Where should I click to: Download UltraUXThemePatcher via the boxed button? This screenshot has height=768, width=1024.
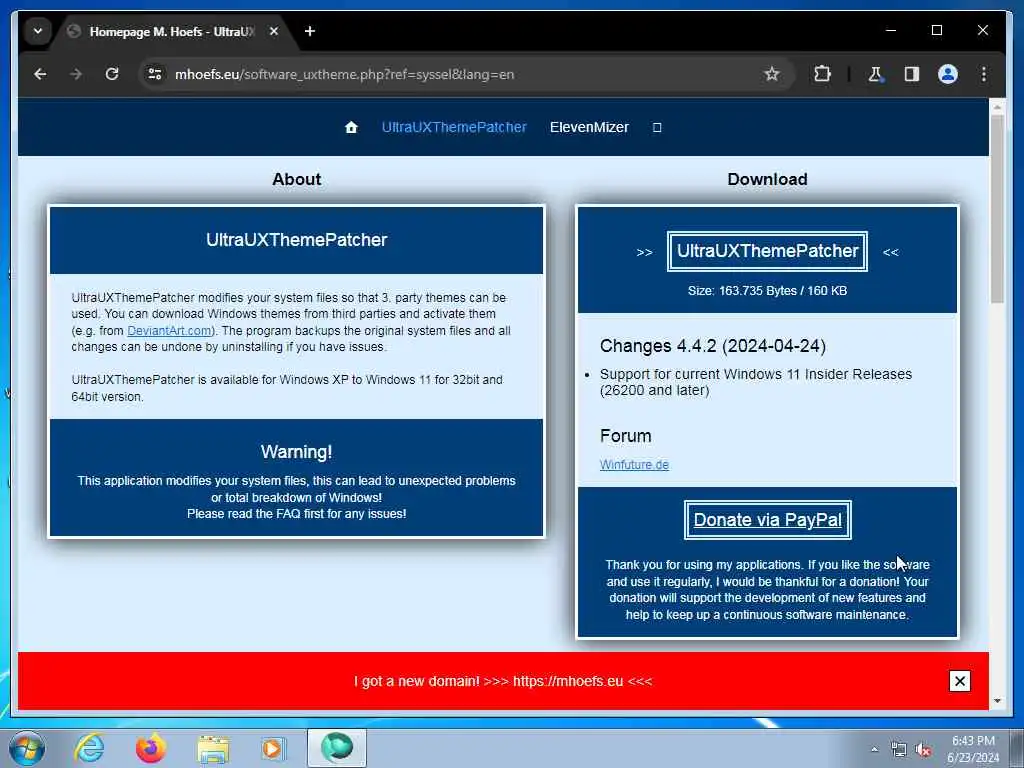(x=767, y=251)
